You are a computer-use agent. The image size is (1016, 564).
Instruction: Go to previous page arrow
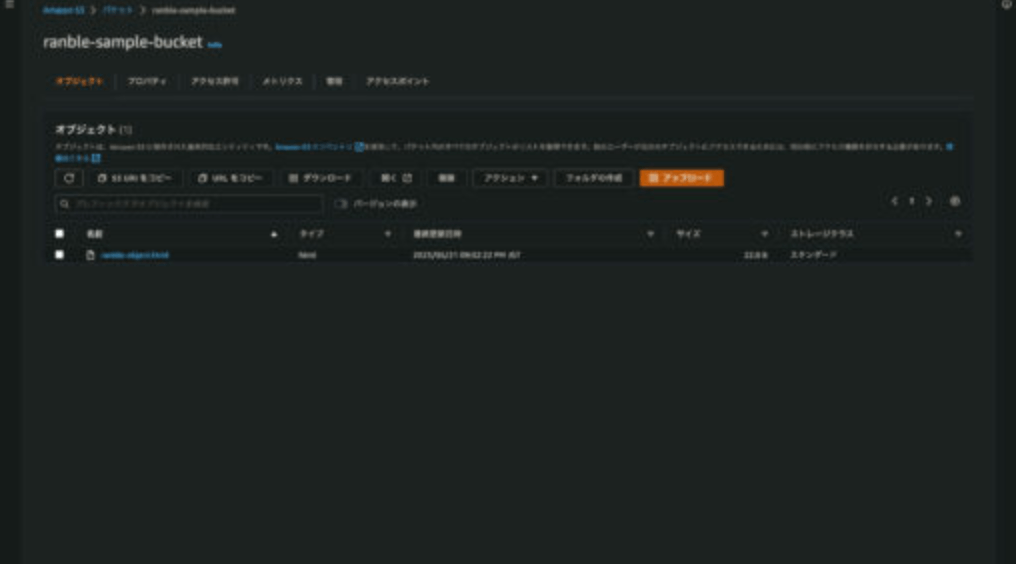pyautogui.click(x=894, y=201)
